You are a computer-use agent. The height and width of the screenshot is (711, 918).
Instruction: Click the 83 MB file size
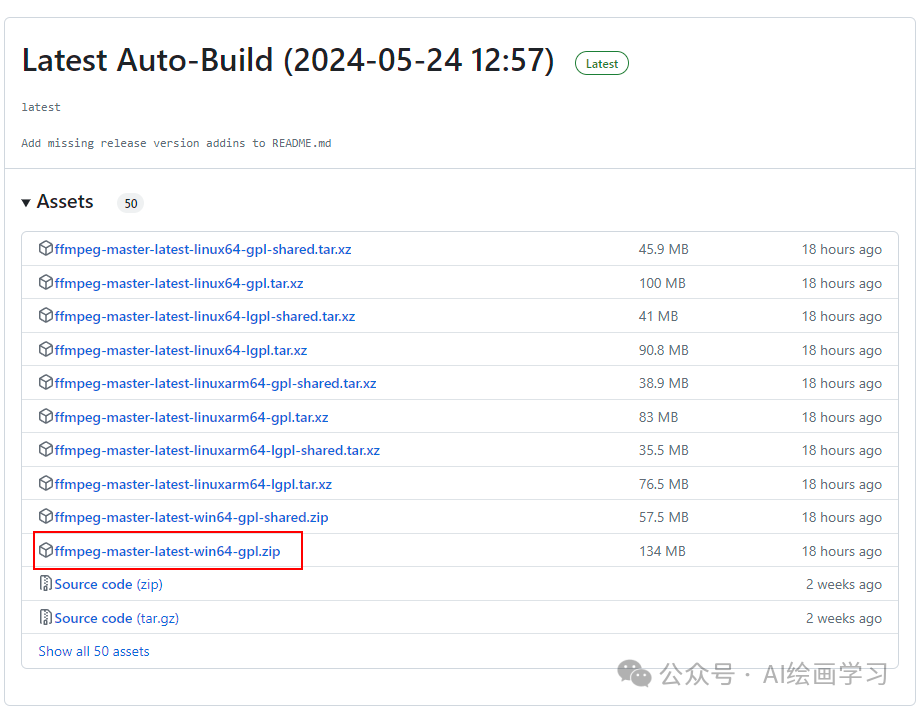[658, 417]
